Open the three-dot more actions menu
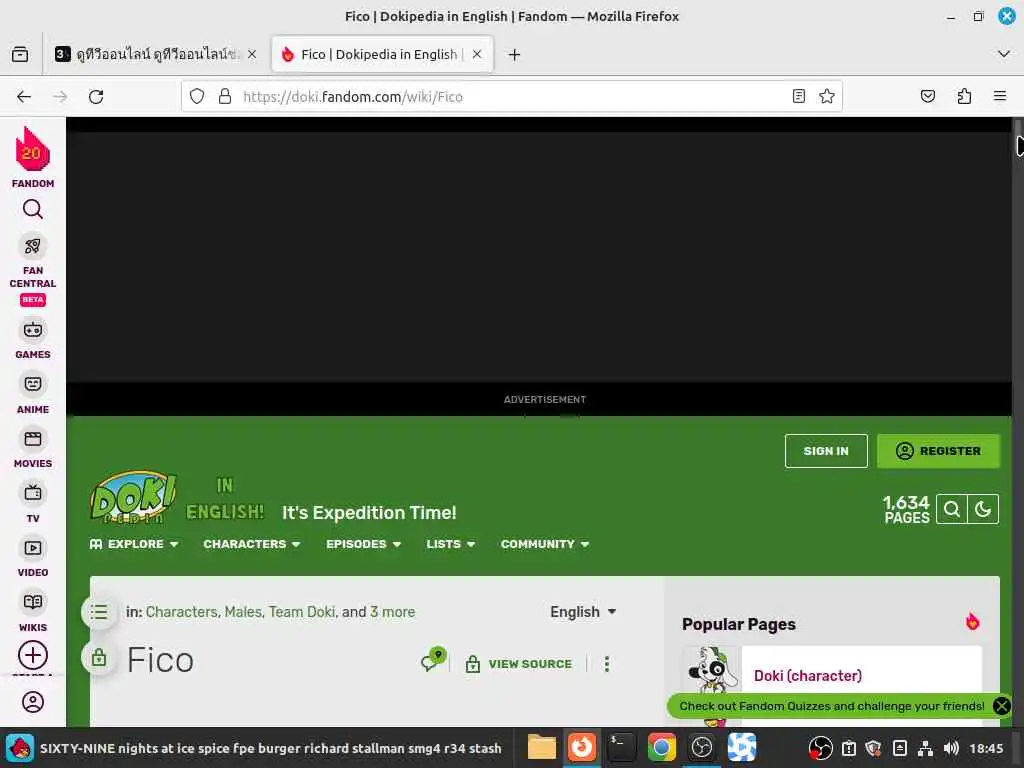Image resolution: width=1024 pixels, height=768 pixels. (x=607, y=664)
